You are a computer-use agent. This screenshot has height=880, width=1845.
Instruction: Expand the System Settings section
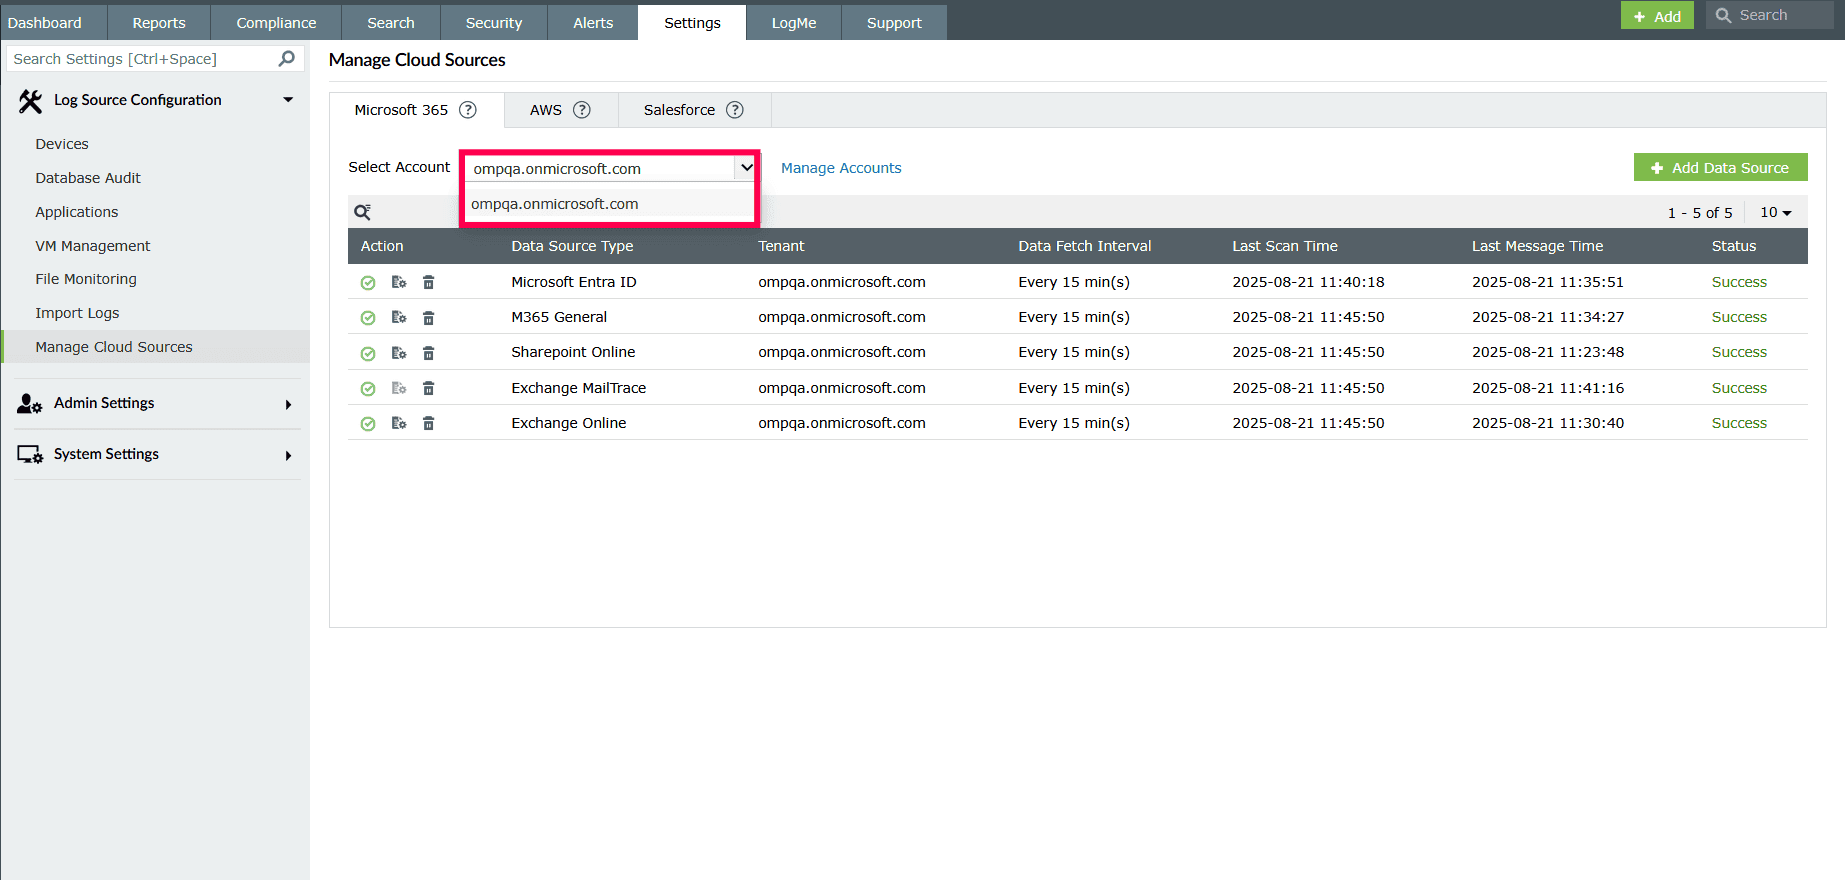[288, 456]
